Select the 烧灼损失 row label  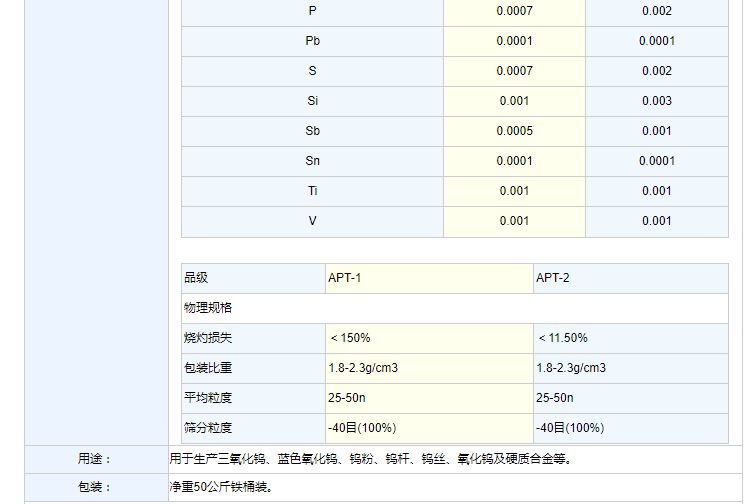(x=208, y=338)
